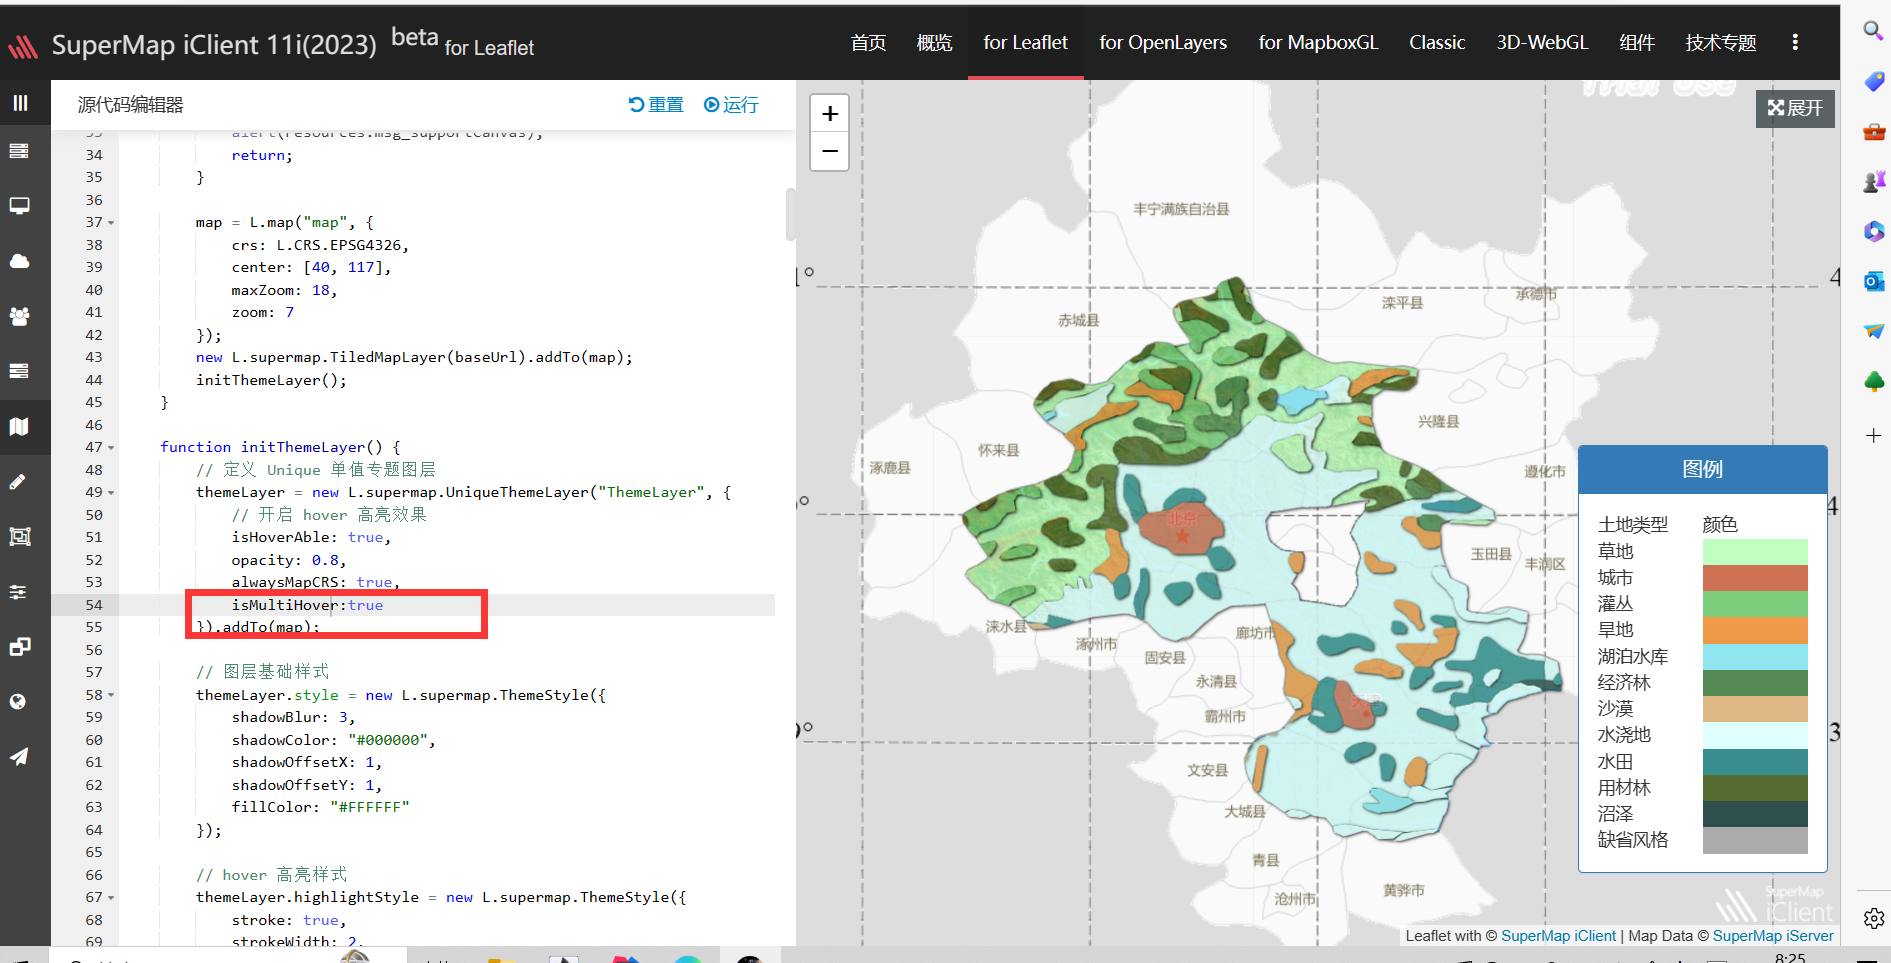Switch to for MapboxGL tab

pyautogui.click(x=1318, y=42)
